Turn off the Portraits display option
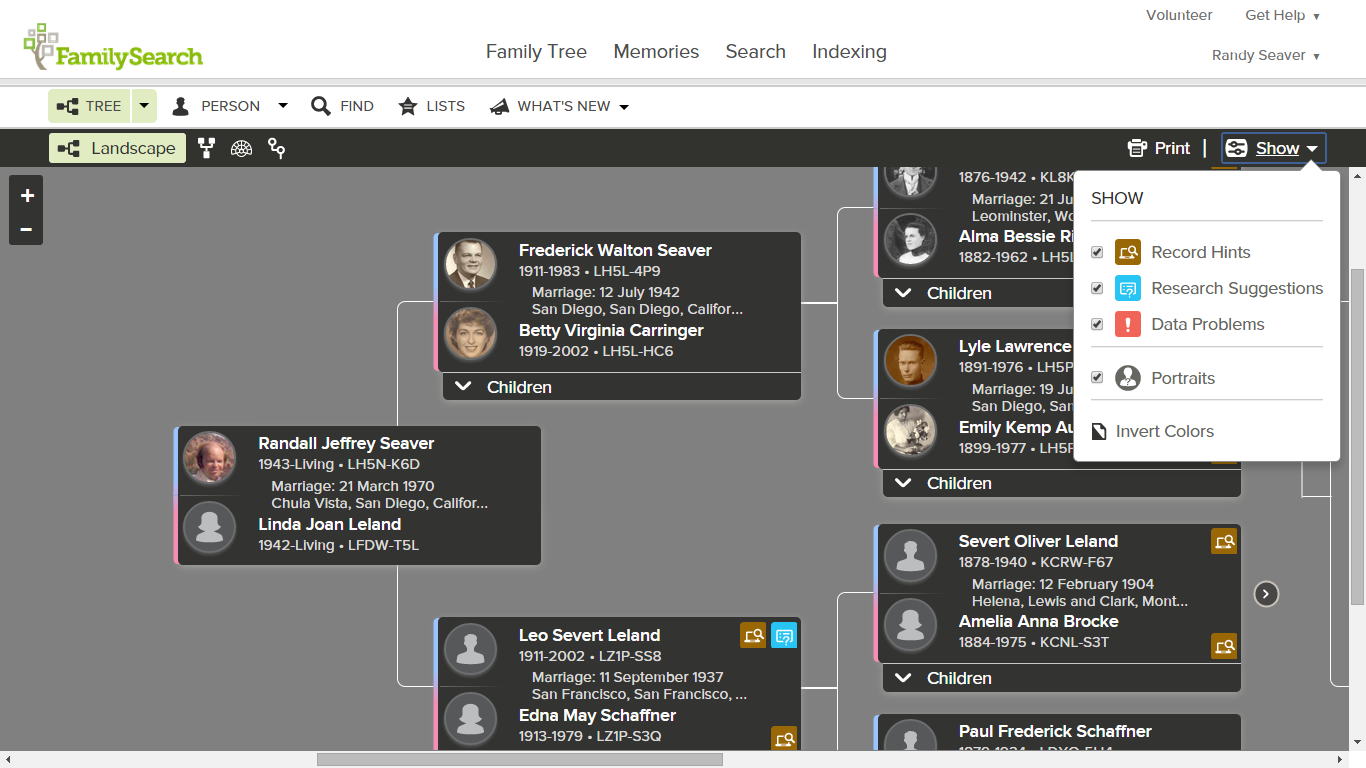Image resolution: width=1366 pixels, height=768 pixels. coord(1097,377)
